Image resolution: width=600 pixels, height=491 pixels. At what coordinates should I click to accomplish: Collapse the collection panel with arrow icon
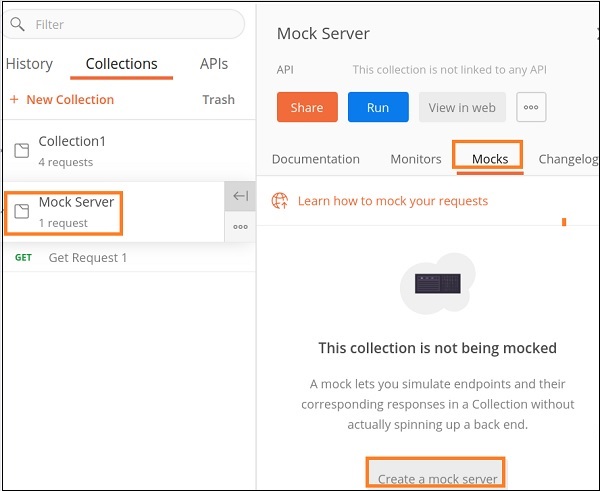click(x=240, y=196)
